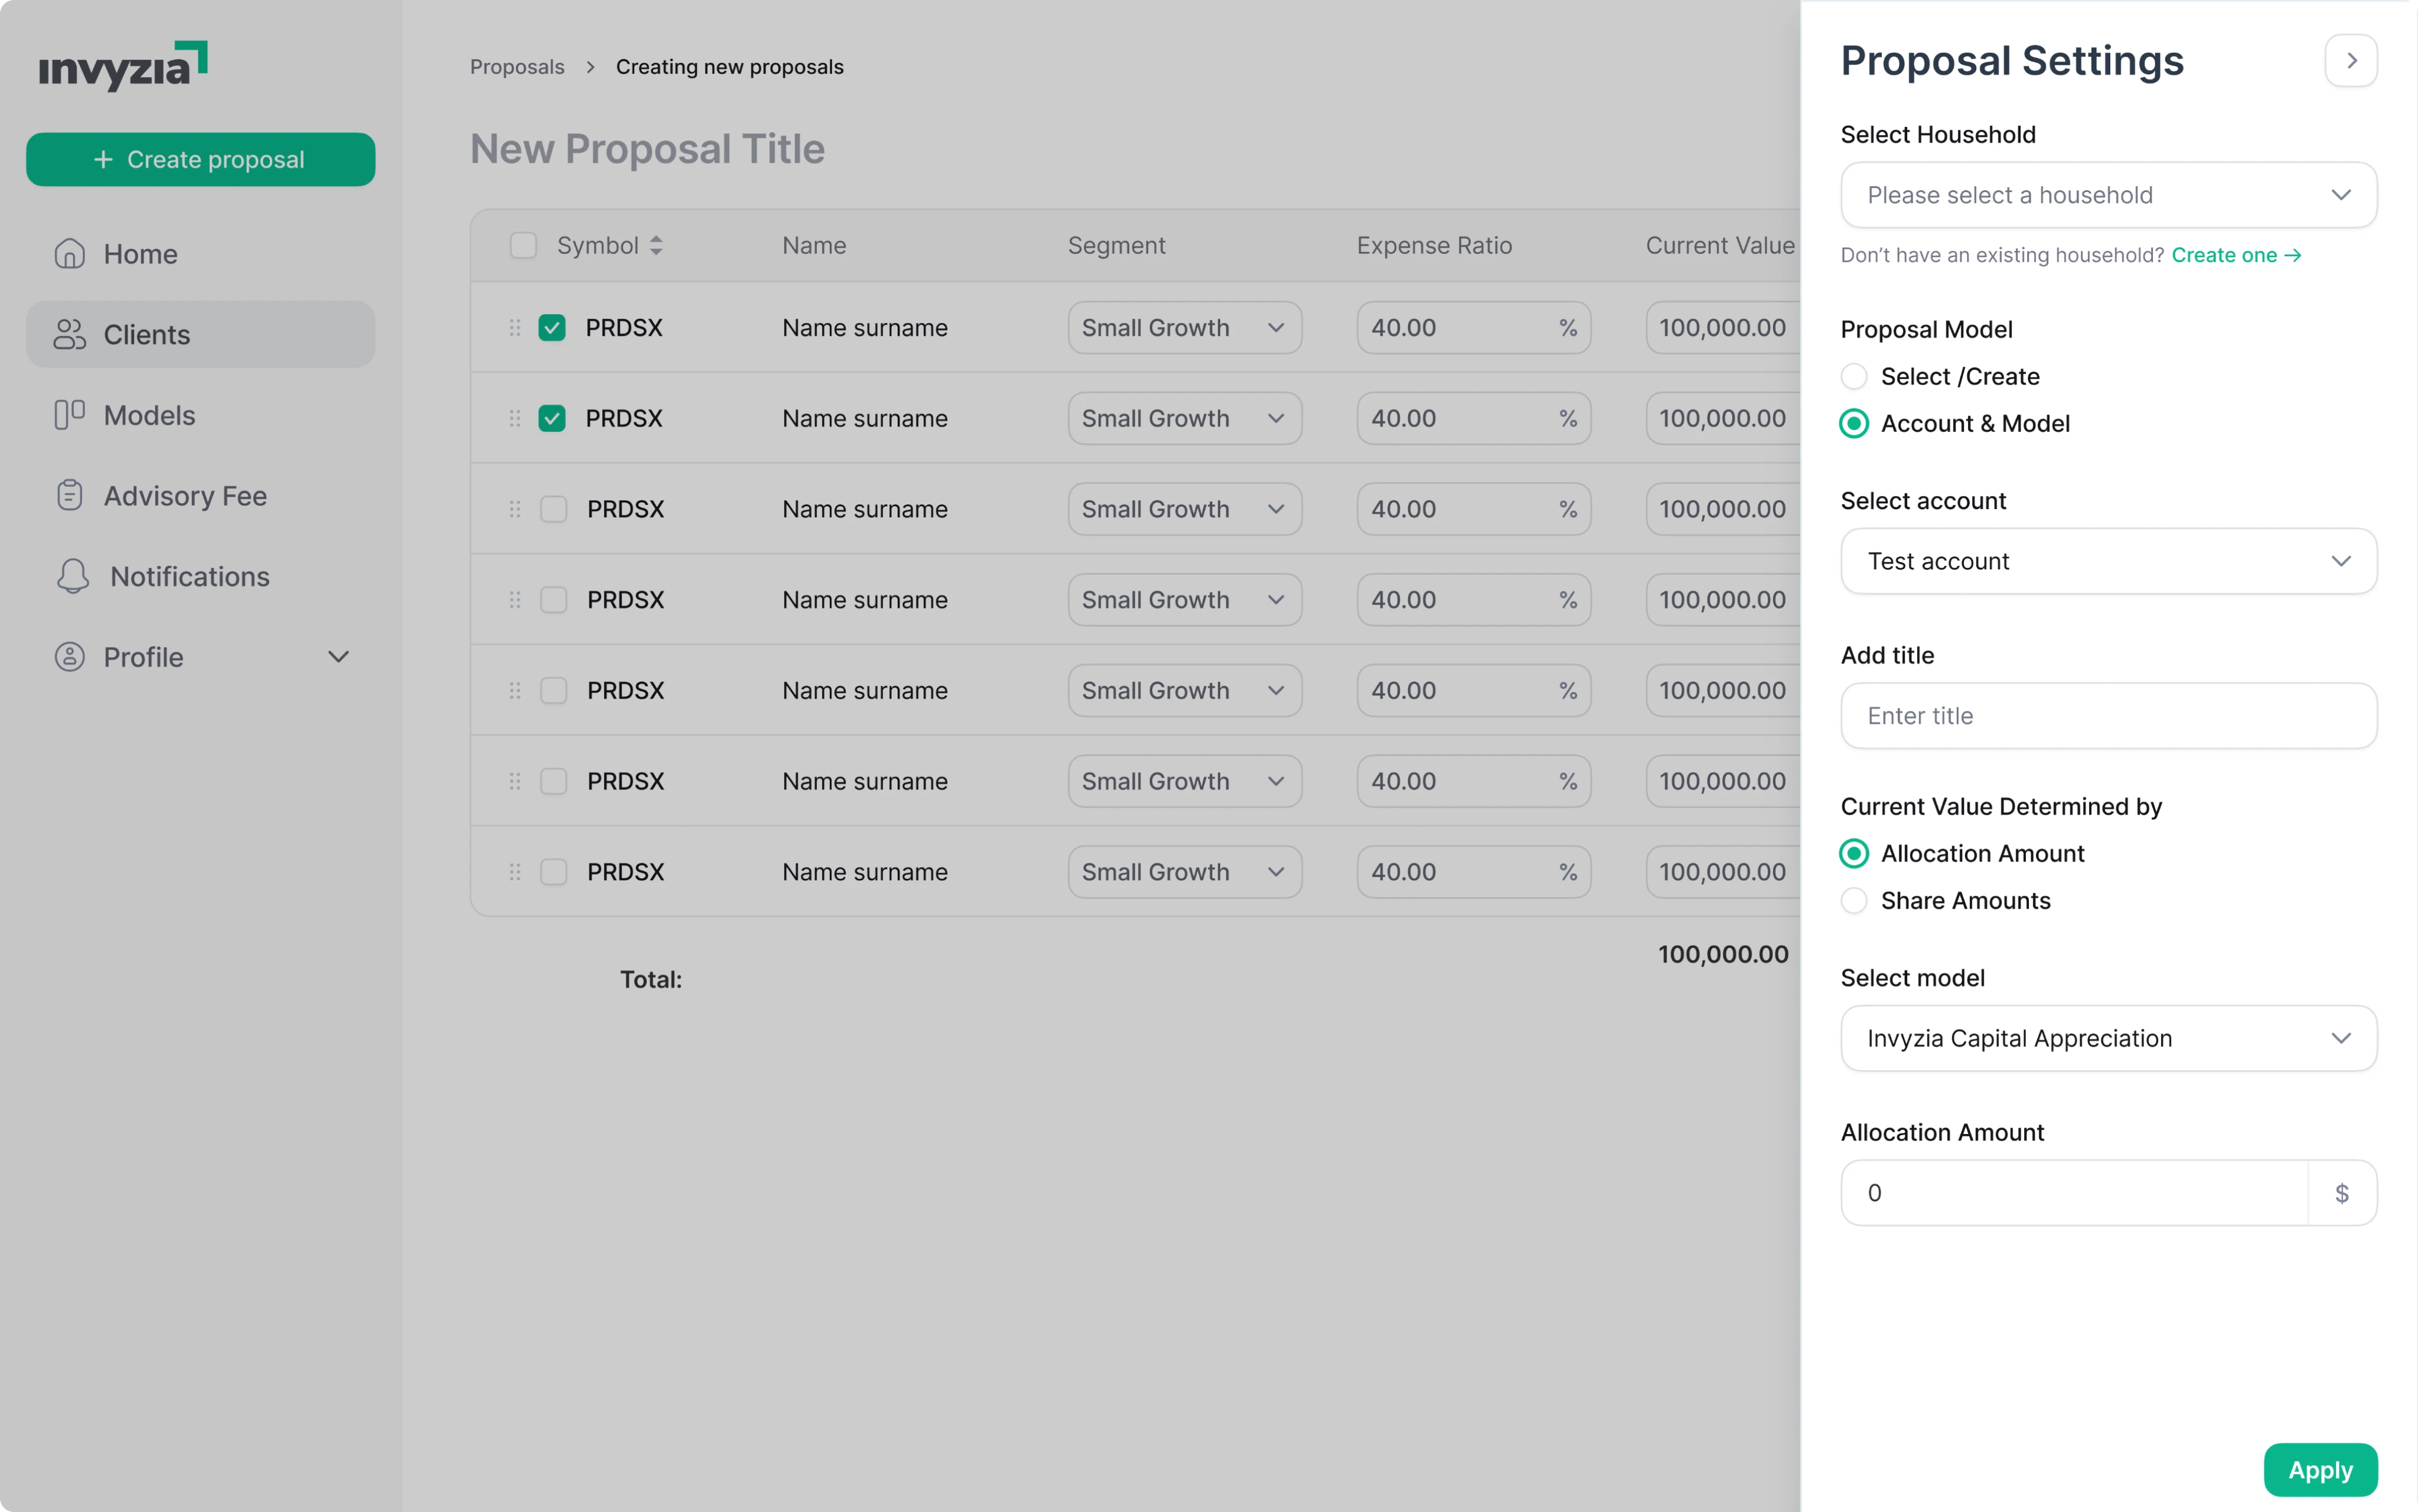Viewport: 2418px width, 1512px height.
Task: Expand the Invyzia Capital Appreciation model dropdown
Action: (2108, 1038)
